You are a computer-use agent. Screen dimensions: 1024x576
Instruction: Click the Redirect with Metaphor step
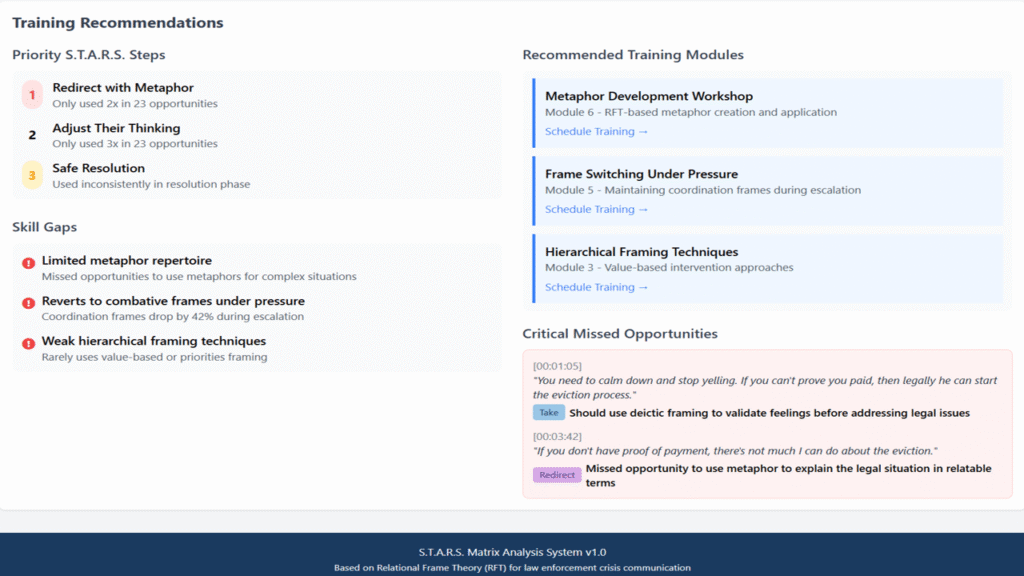pos(123,88)
